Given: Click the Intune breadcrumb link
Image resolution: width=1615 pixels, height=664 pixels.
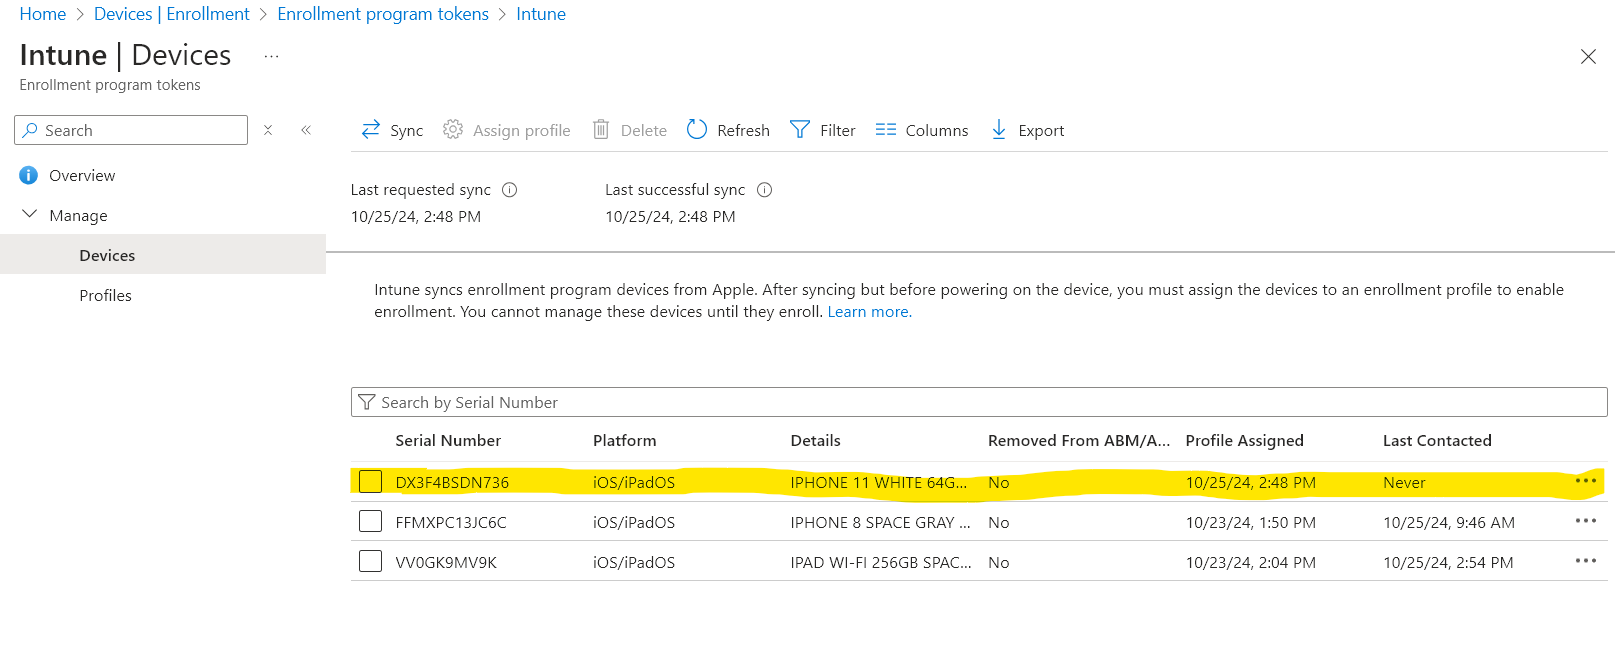Looking at the screenshot, I should pos(541,14).
